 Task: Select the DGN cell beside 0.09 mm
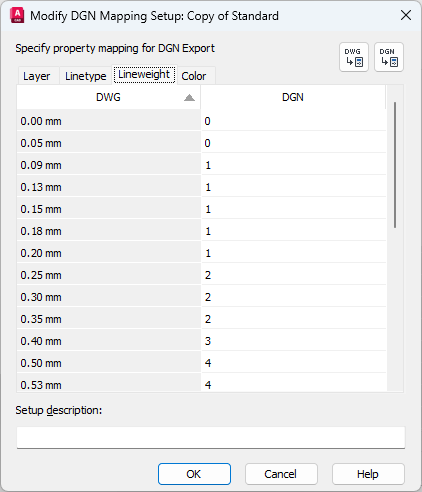[x=294, y=165]
